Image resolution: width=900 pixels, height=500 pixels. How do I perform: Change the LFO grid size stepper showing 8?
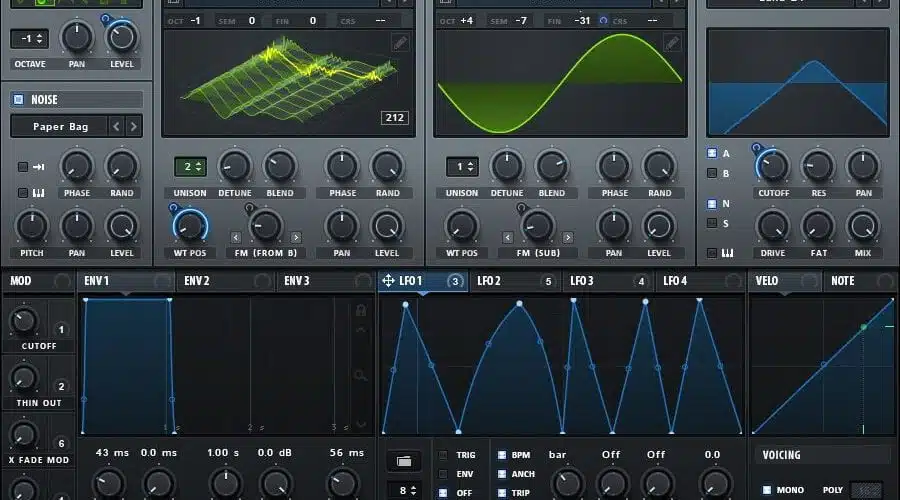click(x=405, y=490)
